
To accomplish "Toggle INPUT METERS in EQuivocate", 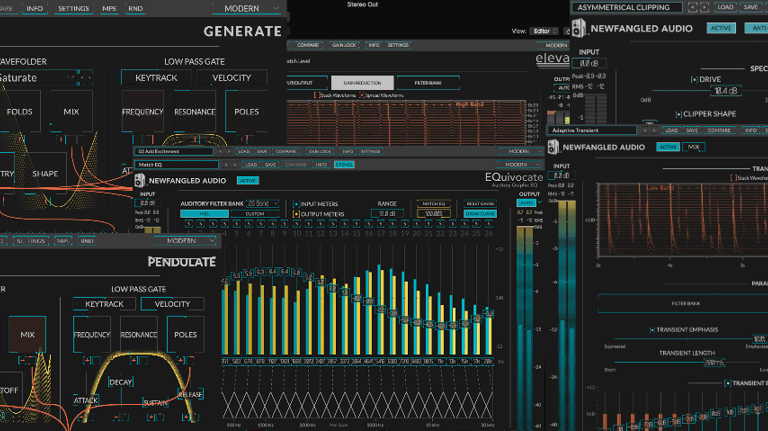I will coord(296,204).
